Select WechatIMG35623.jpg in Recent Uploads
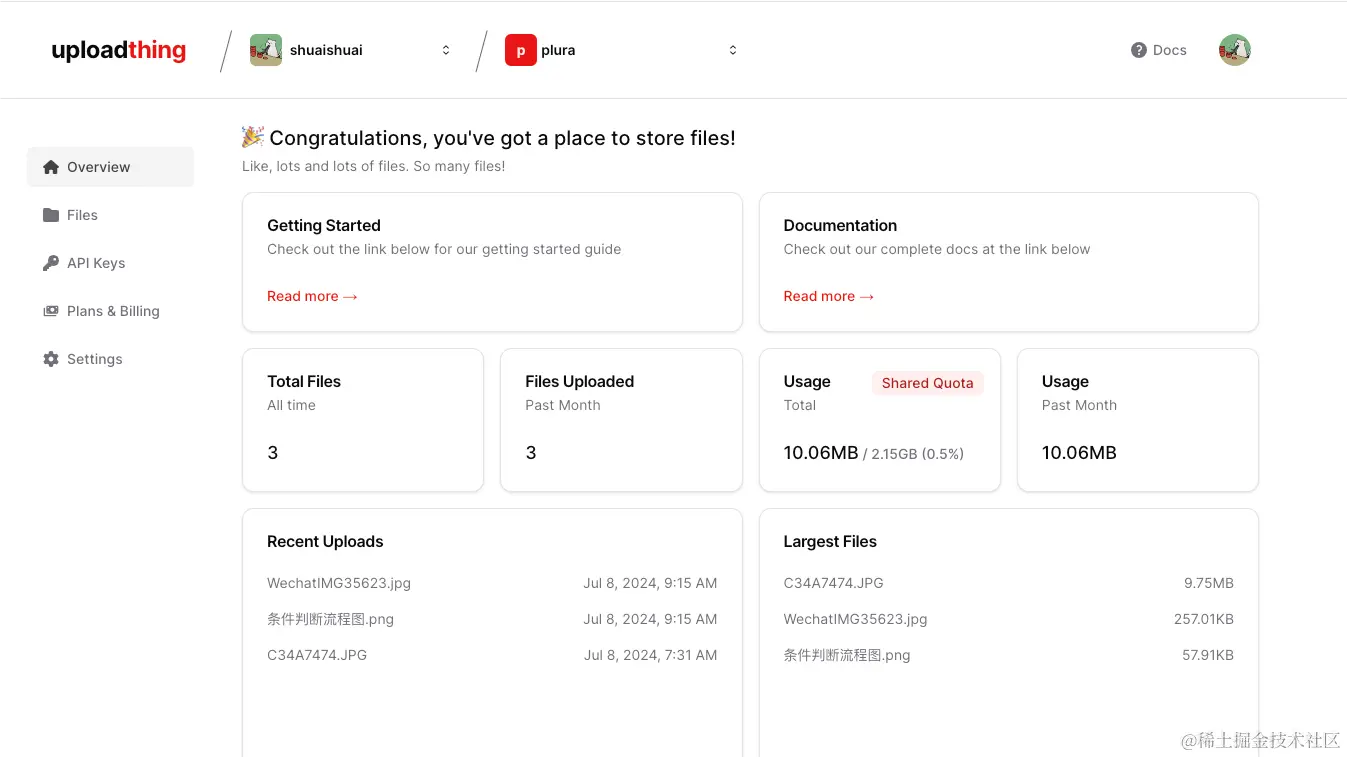 (339, 583)
